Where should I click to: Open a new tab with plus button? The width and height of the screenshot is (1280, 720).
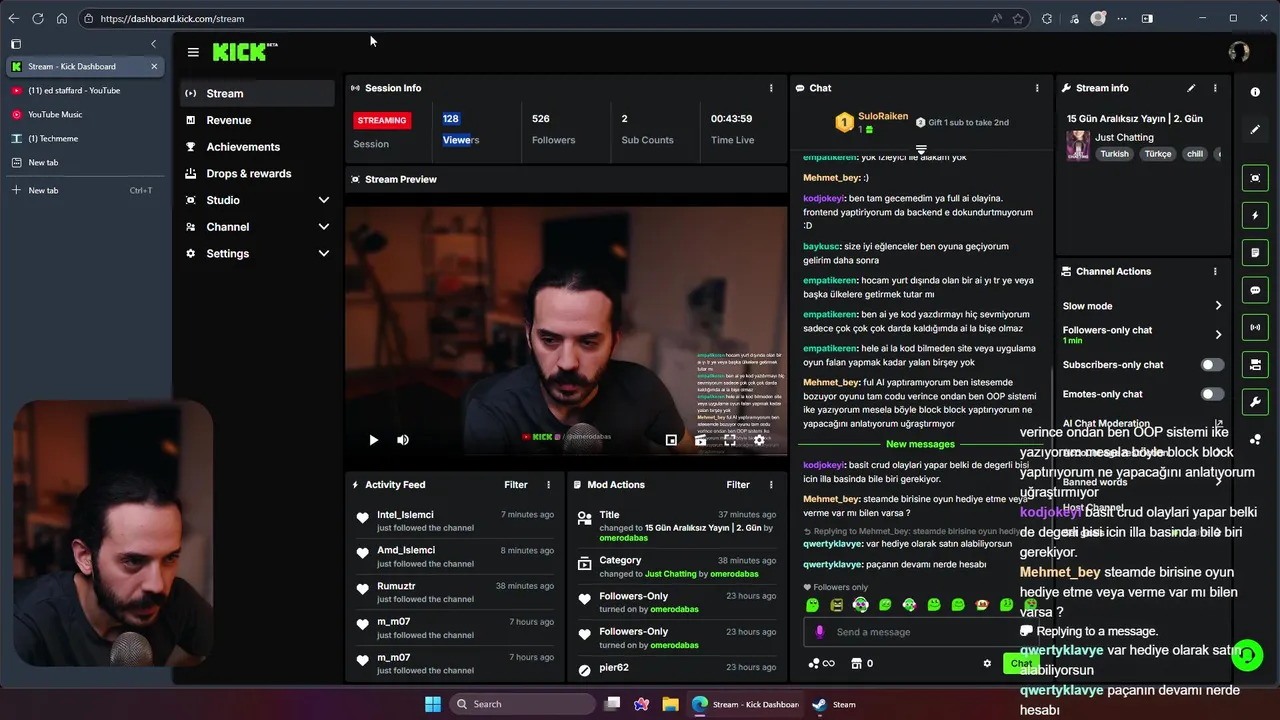tap(84, 190)
